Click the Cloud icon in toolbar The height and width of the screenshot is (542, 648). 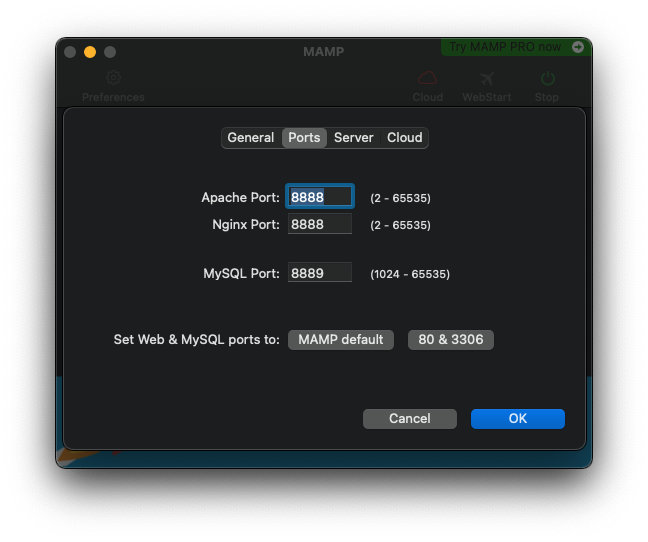pyautogui.click(x=427, y=78)
